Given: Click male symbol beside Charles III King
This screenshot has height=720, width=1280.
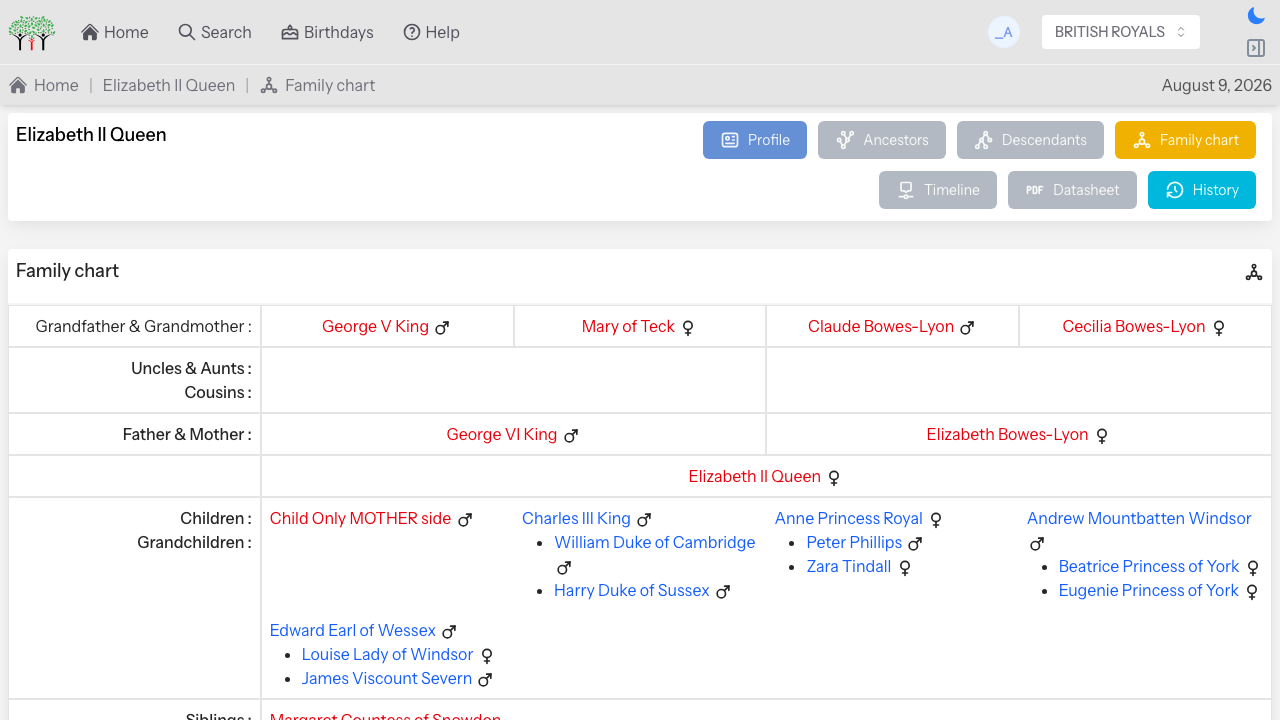Looking at the screenshot, I should 644,519.
